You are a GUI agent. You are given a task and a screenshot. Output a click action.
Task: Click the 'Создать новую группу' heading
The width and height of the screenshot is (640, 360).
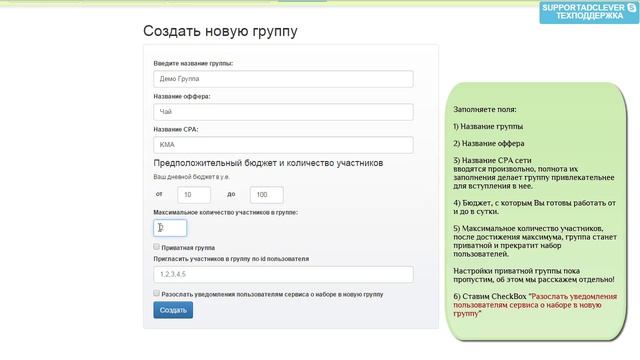coord(220,31)
